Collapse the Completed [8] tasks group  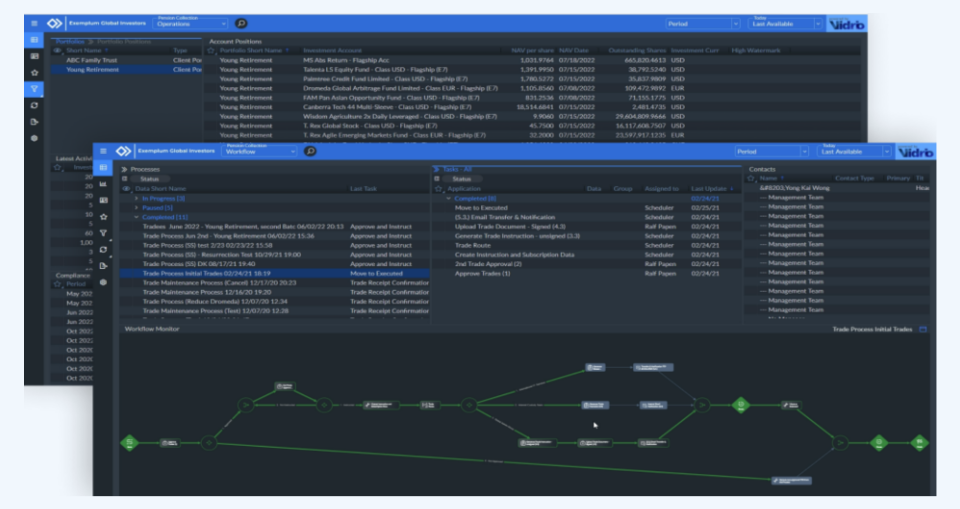[448, 198]
